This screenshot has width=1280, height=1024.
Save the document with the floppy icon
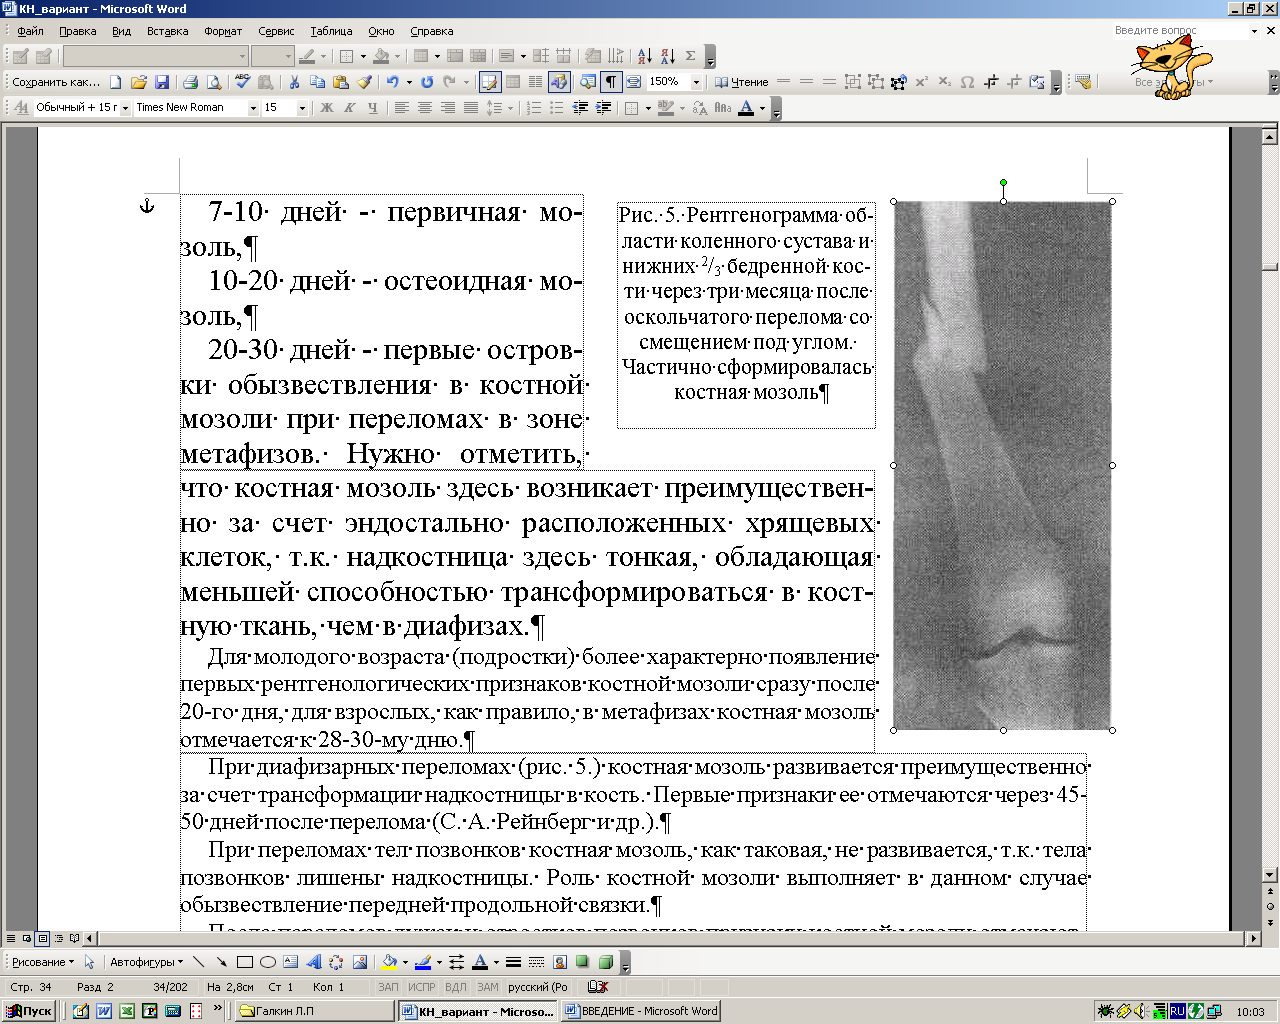(162, 82)
